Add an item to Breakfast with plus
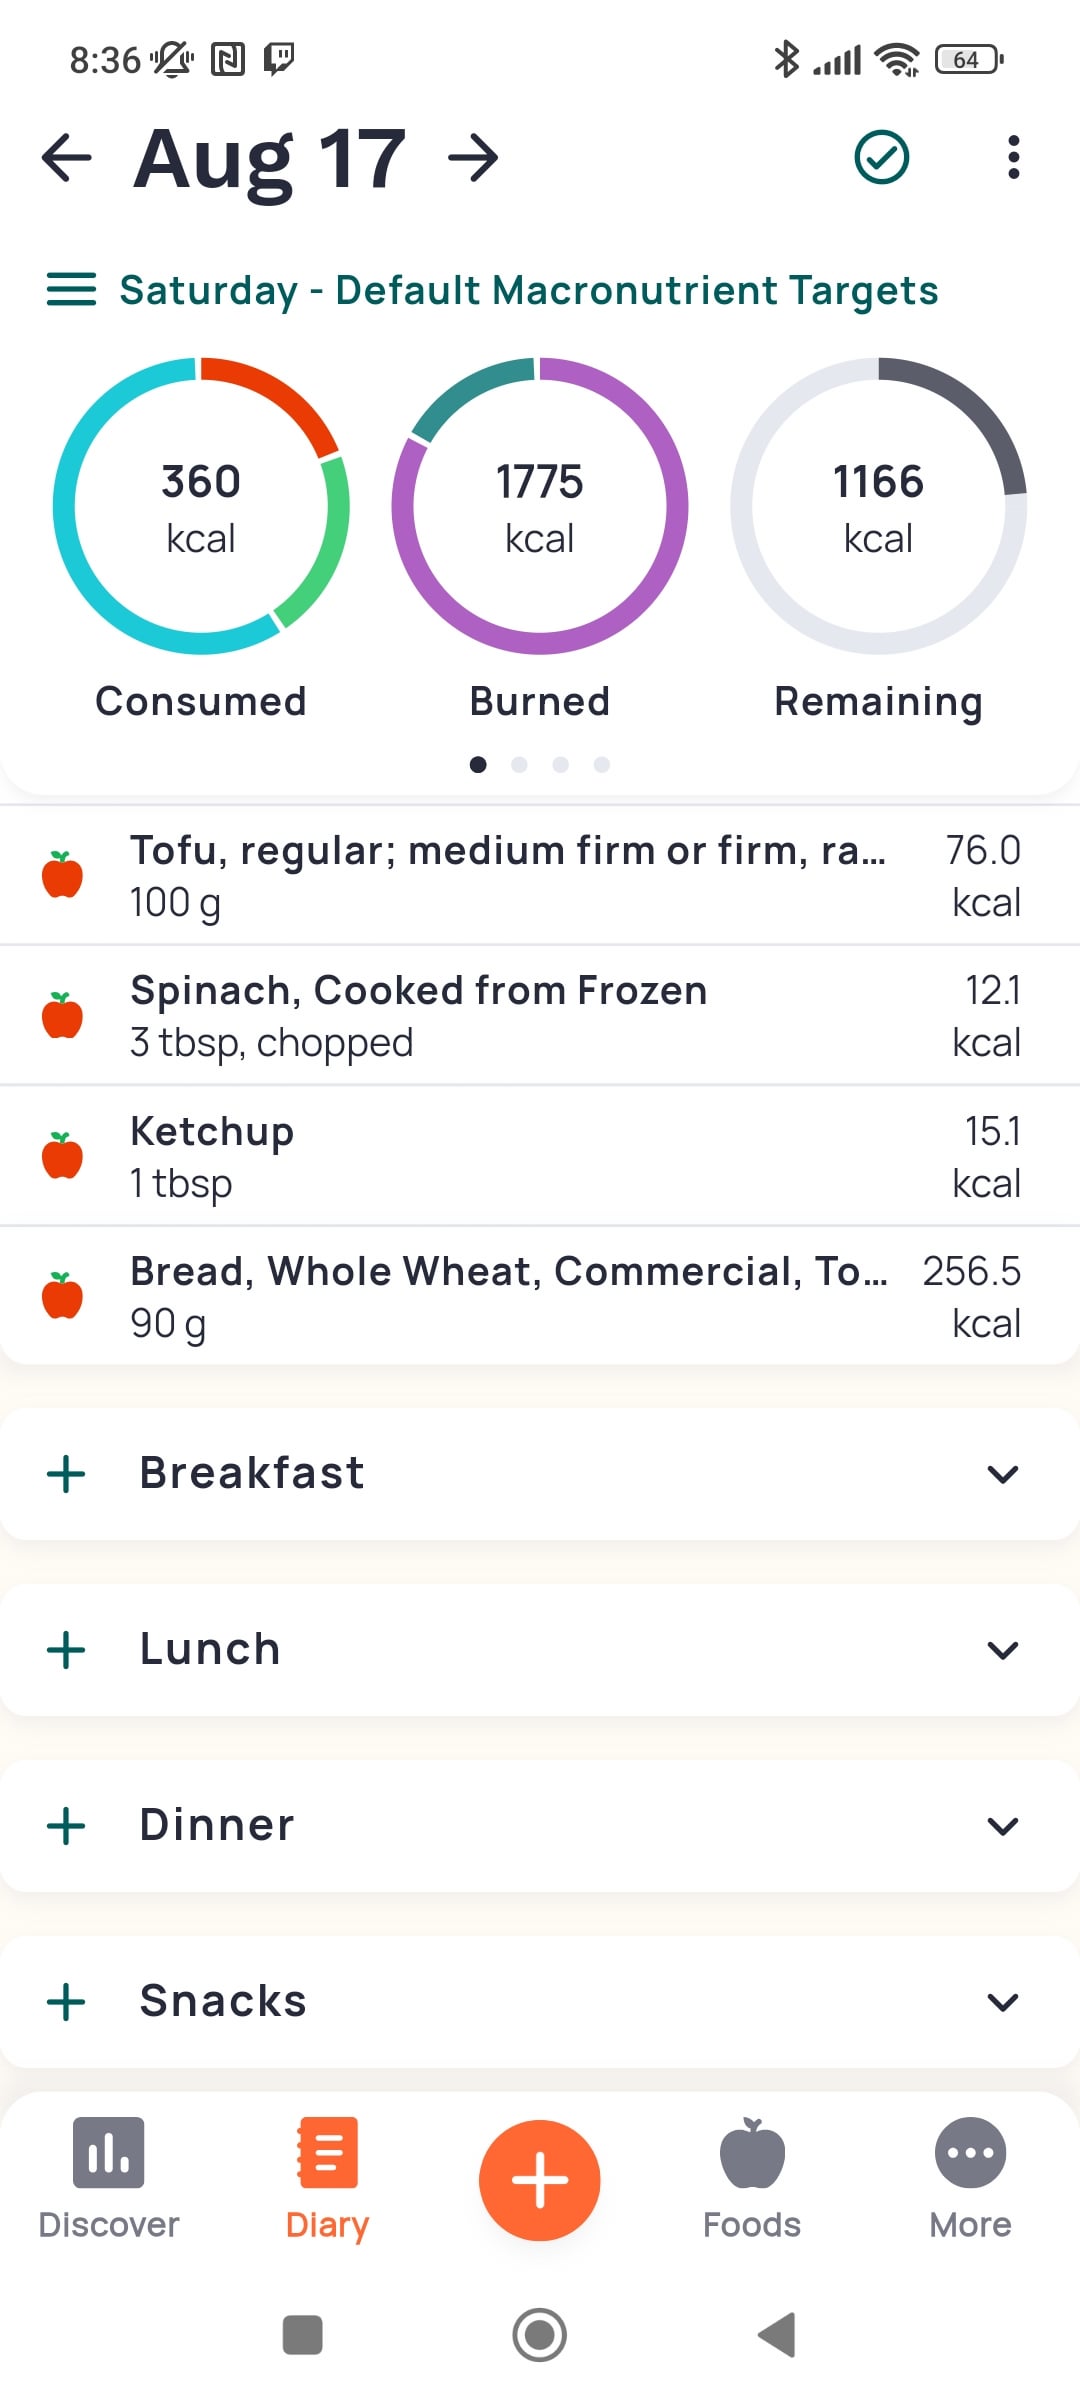This screenshot has height=2400, width=1080. pyautogui.click(x=66, y=1474)
